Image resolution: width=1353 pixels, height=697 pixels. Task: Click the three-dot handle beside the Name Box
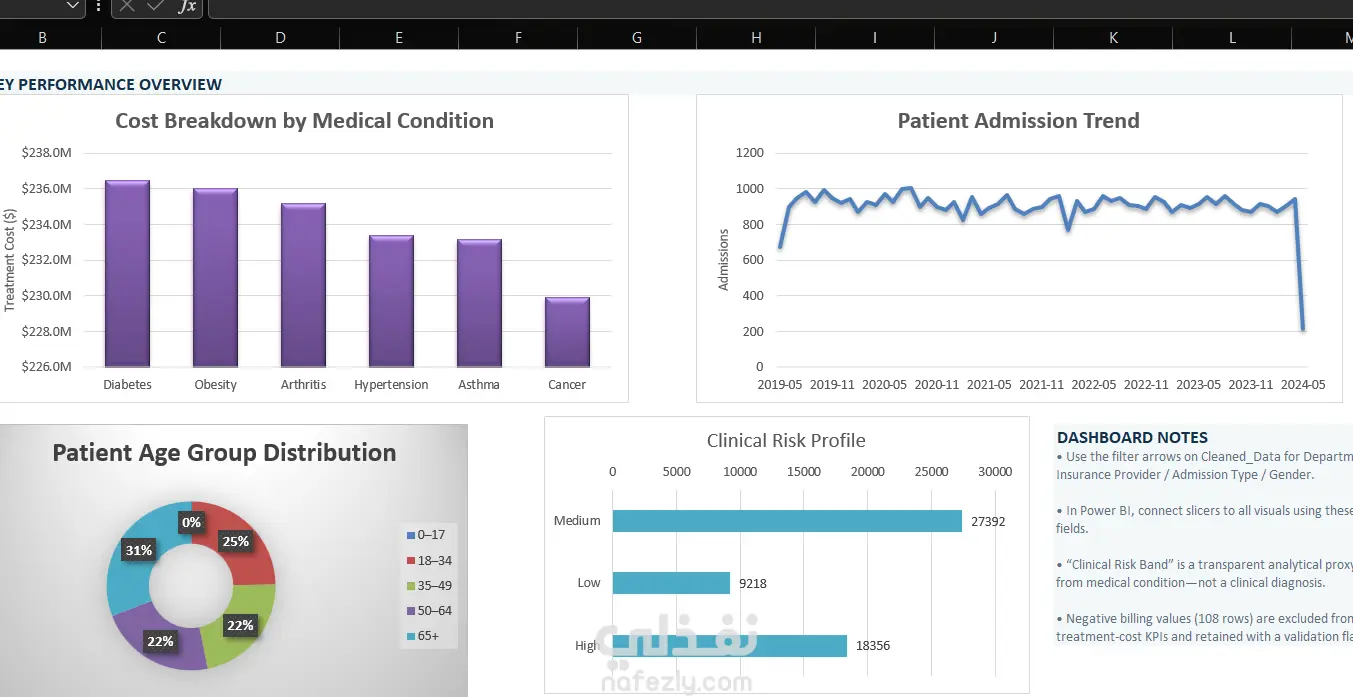pyautogui.click(x=98, y=6)
